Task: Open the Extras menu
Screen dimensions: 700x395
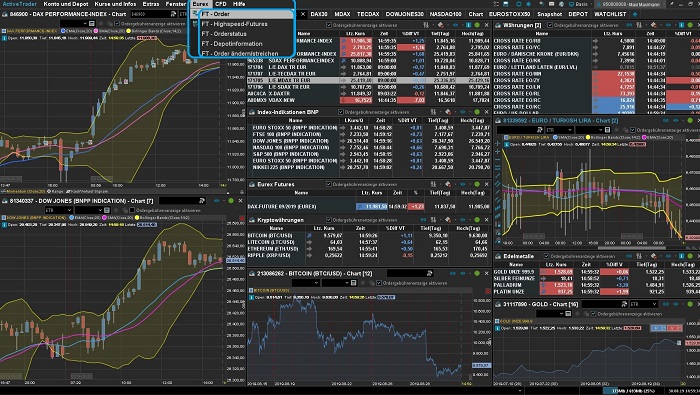Action: pos(150,4)
